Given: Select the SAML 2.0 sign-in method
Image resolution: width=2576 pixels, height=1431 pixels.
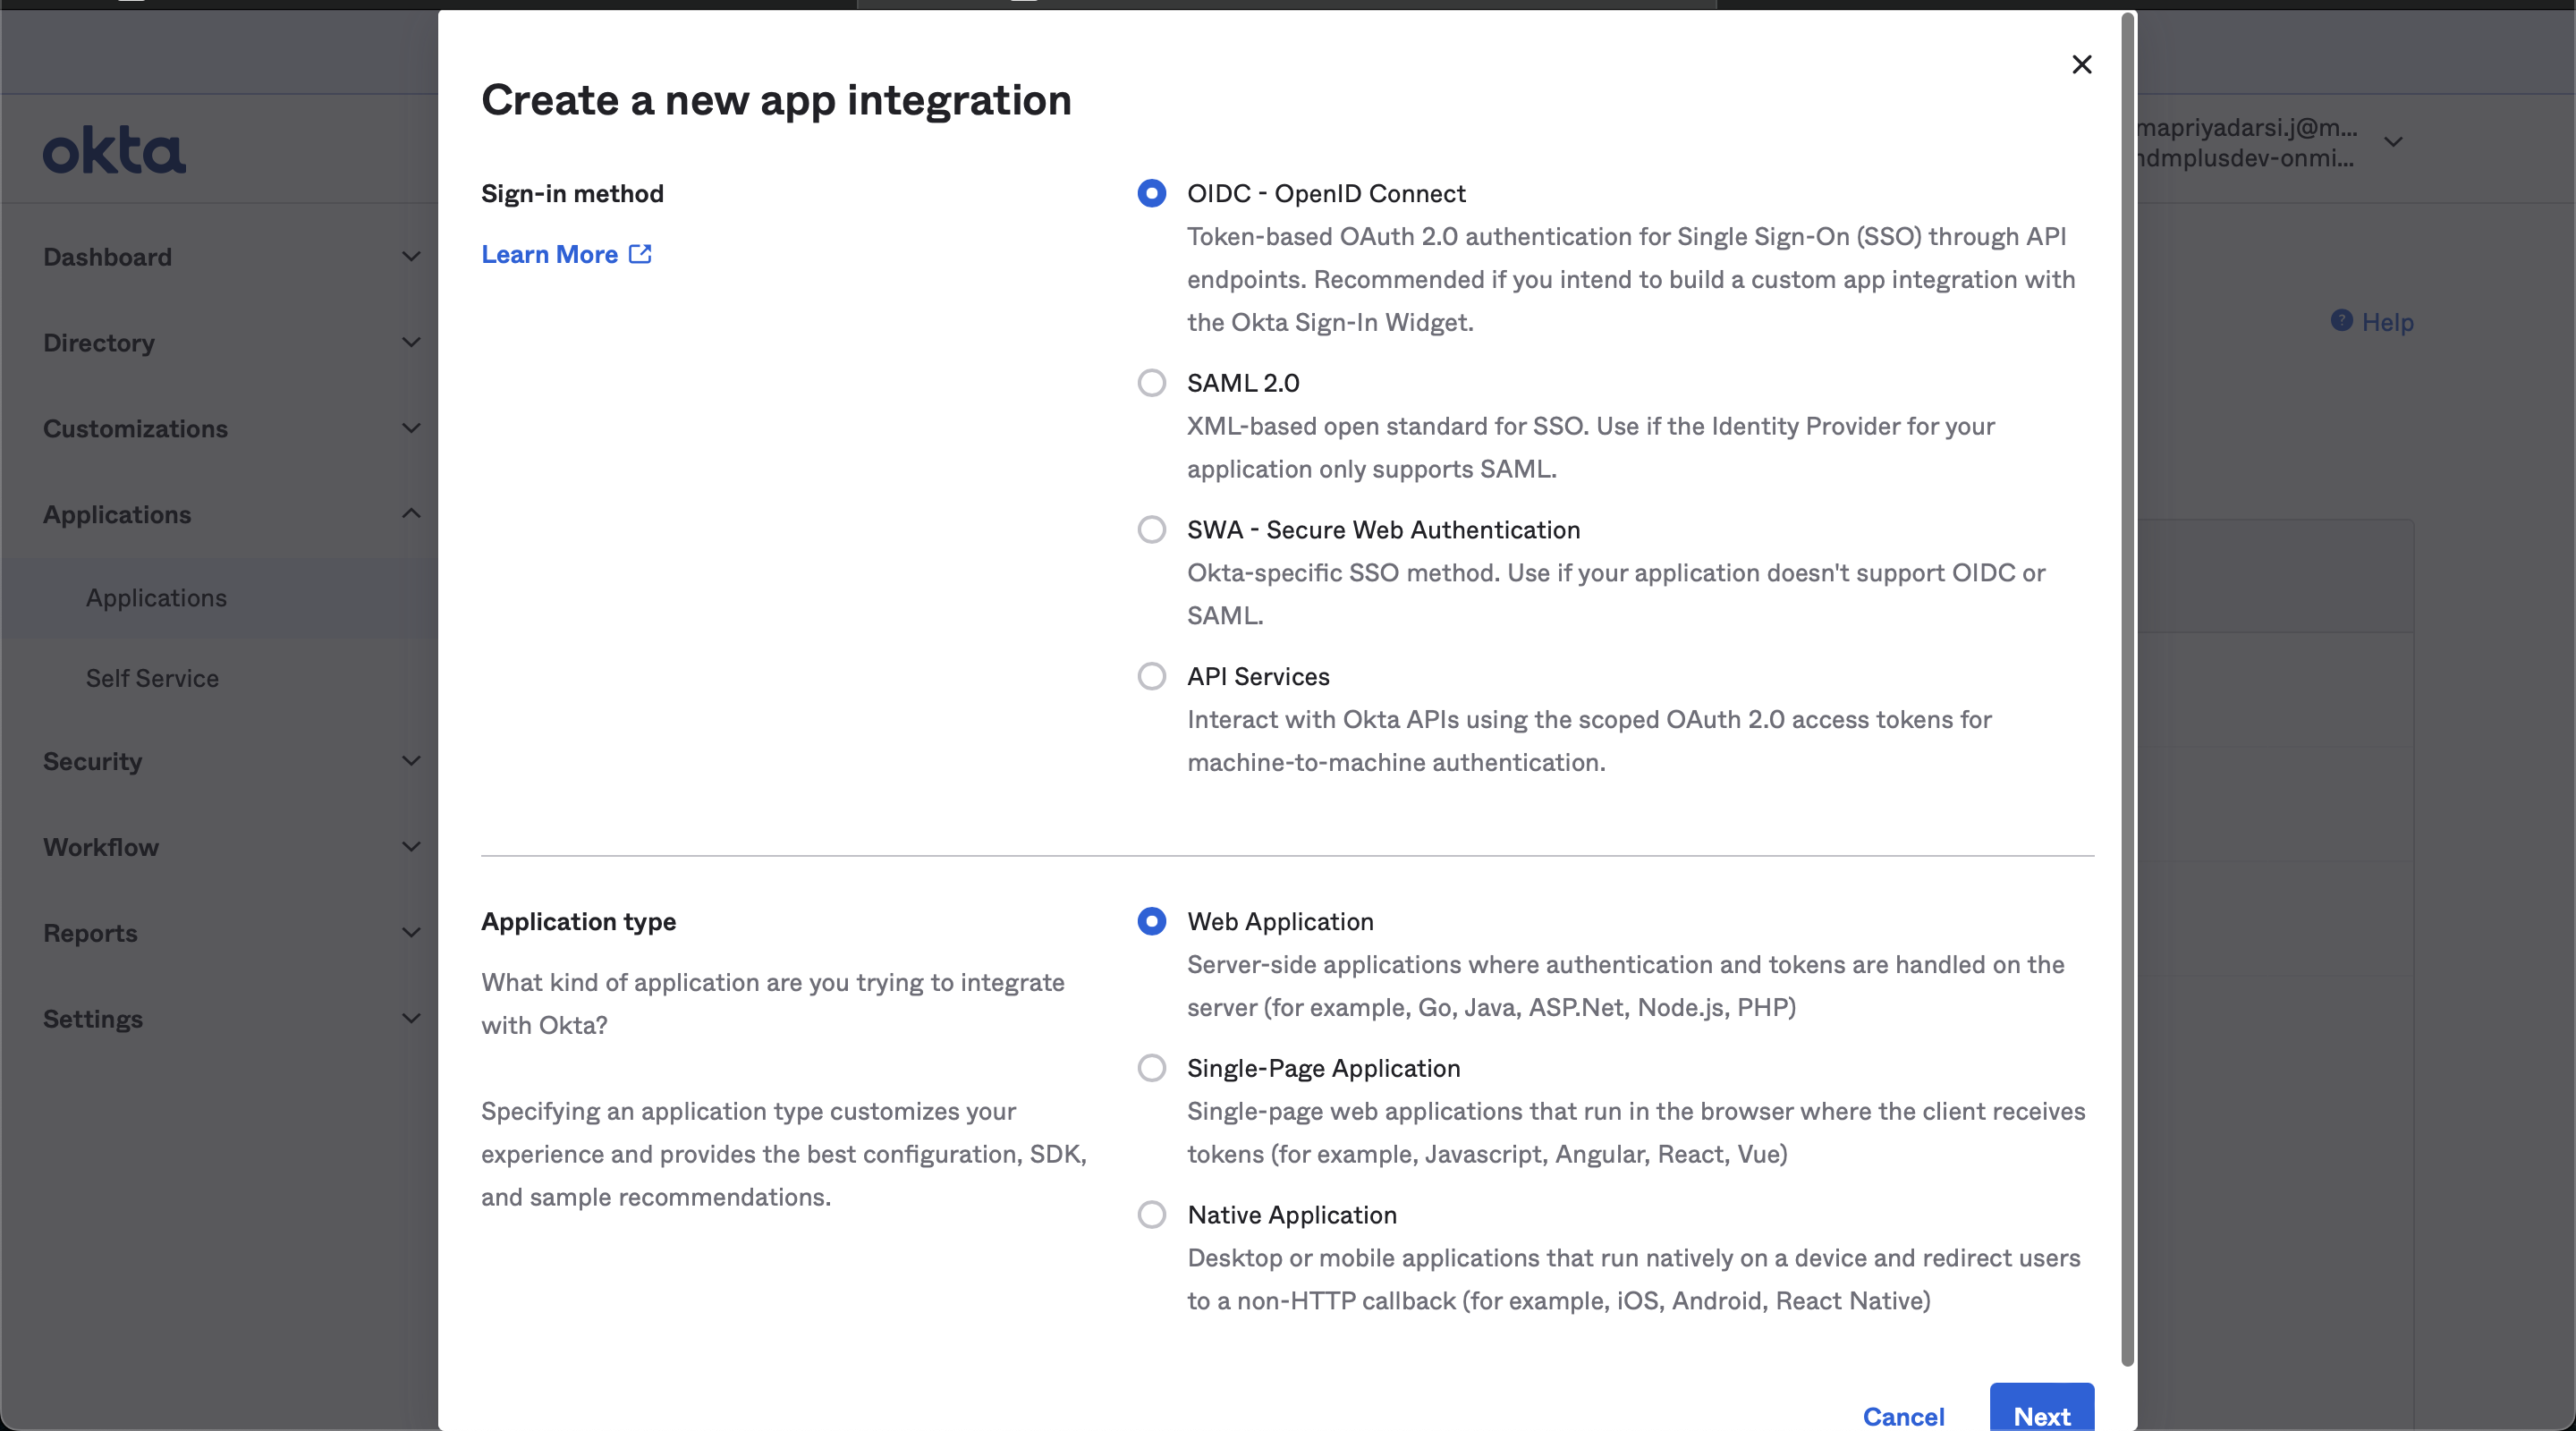Looking at the screenshot, I should 1151,383.
